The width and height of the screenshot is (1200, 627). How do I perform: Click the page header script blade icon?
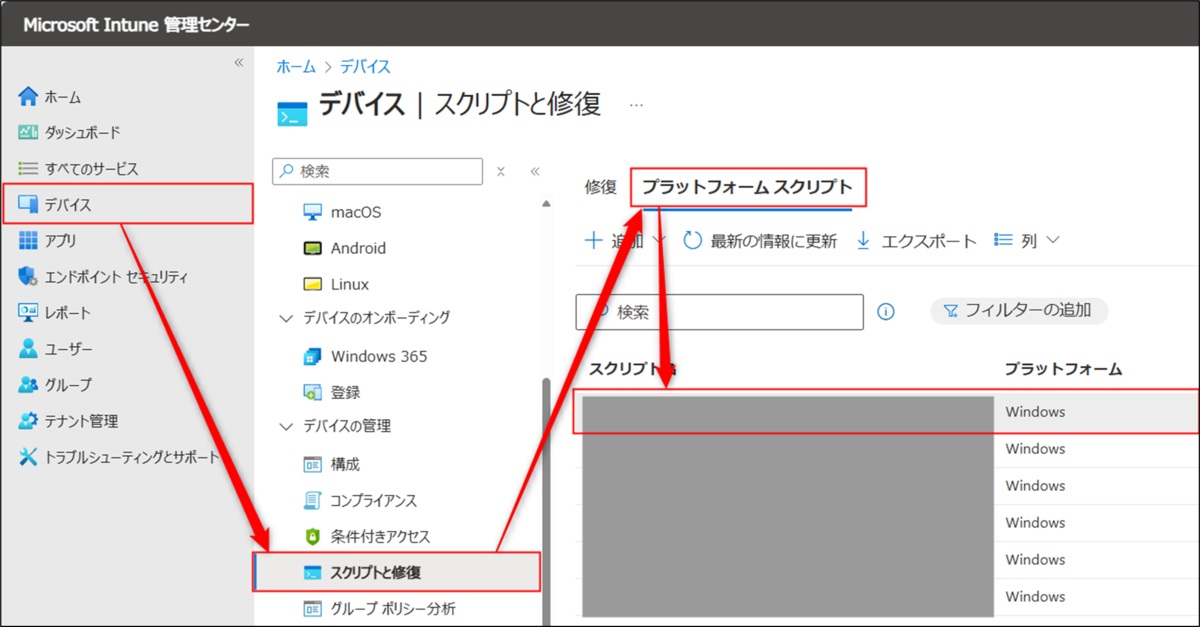293,113
